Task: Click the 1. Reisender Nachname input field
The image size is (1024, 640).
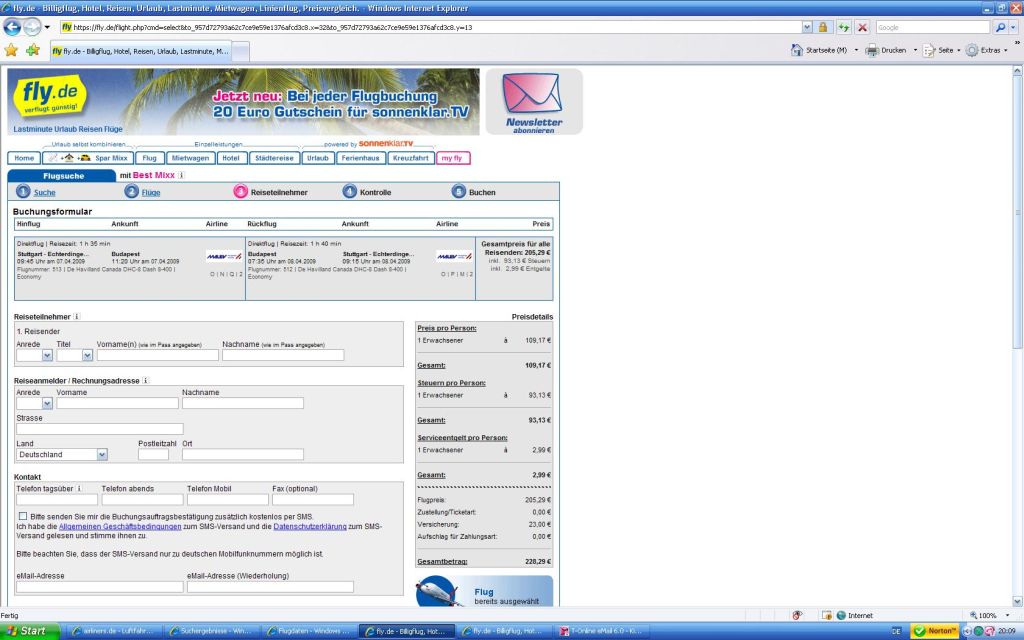Action: [283, 355]
